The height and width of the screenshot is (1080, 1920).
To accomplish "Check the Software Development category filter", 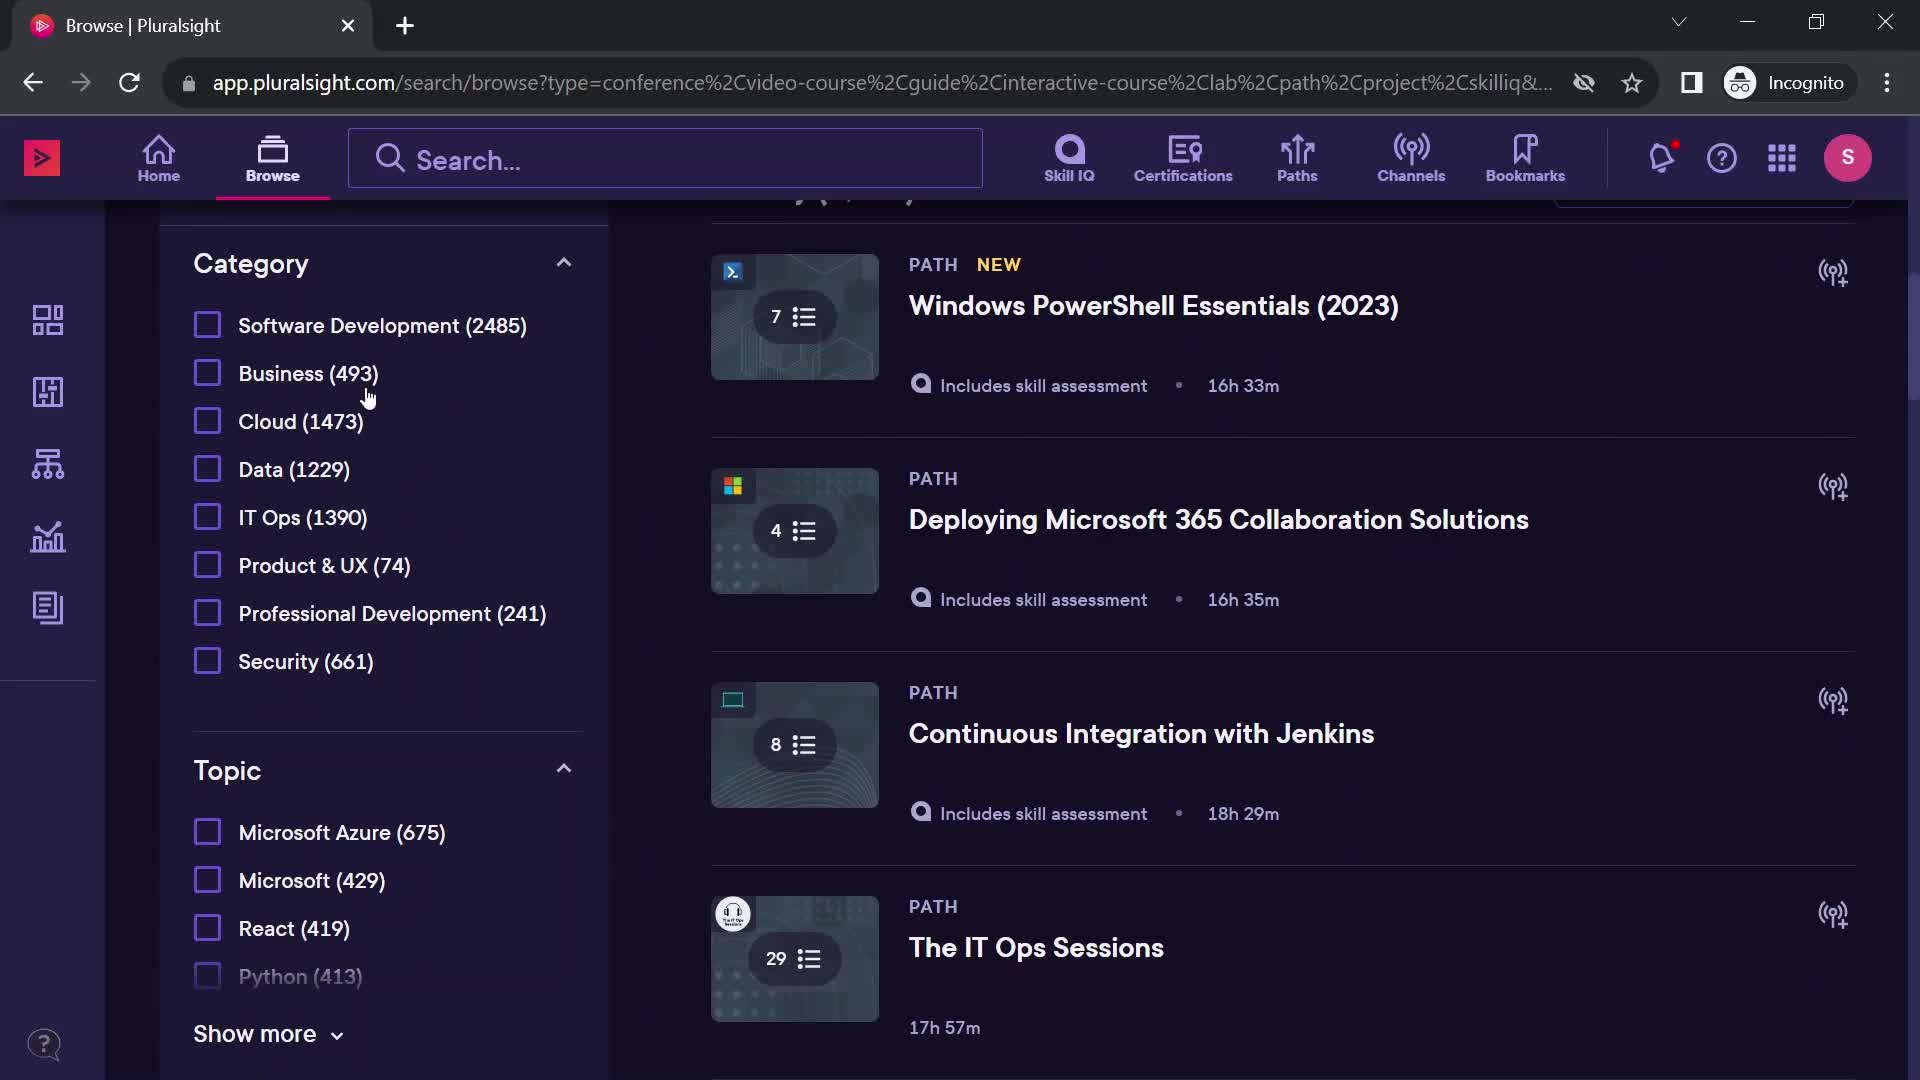I will (207, 325).
